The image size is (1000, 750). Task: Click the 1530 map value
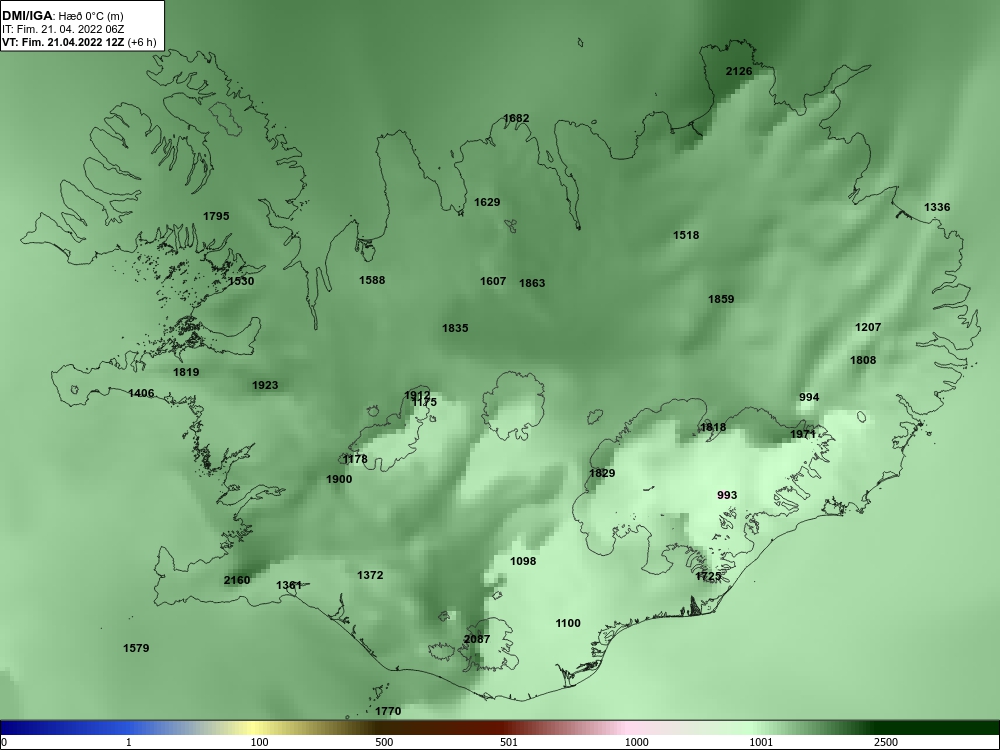[241, 281]
